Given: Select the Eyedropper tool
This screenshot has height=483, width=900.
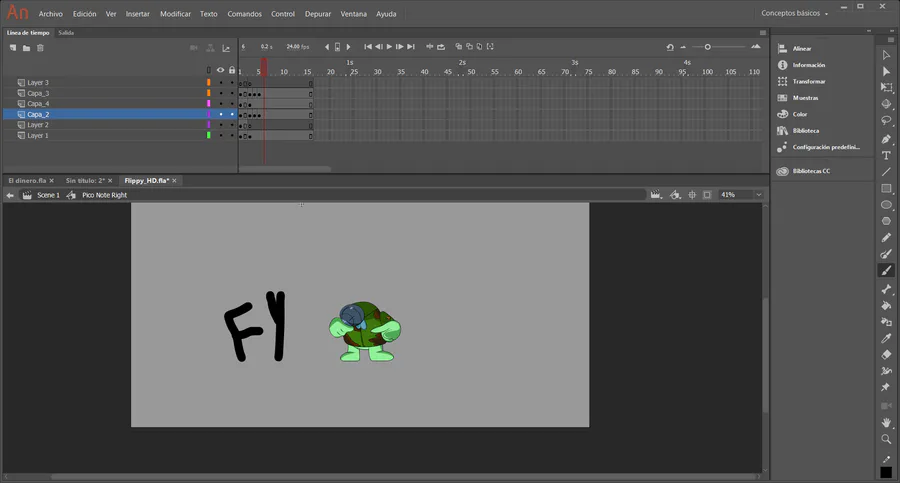Looking at the screenshot, I should click(x=886, y=338).
